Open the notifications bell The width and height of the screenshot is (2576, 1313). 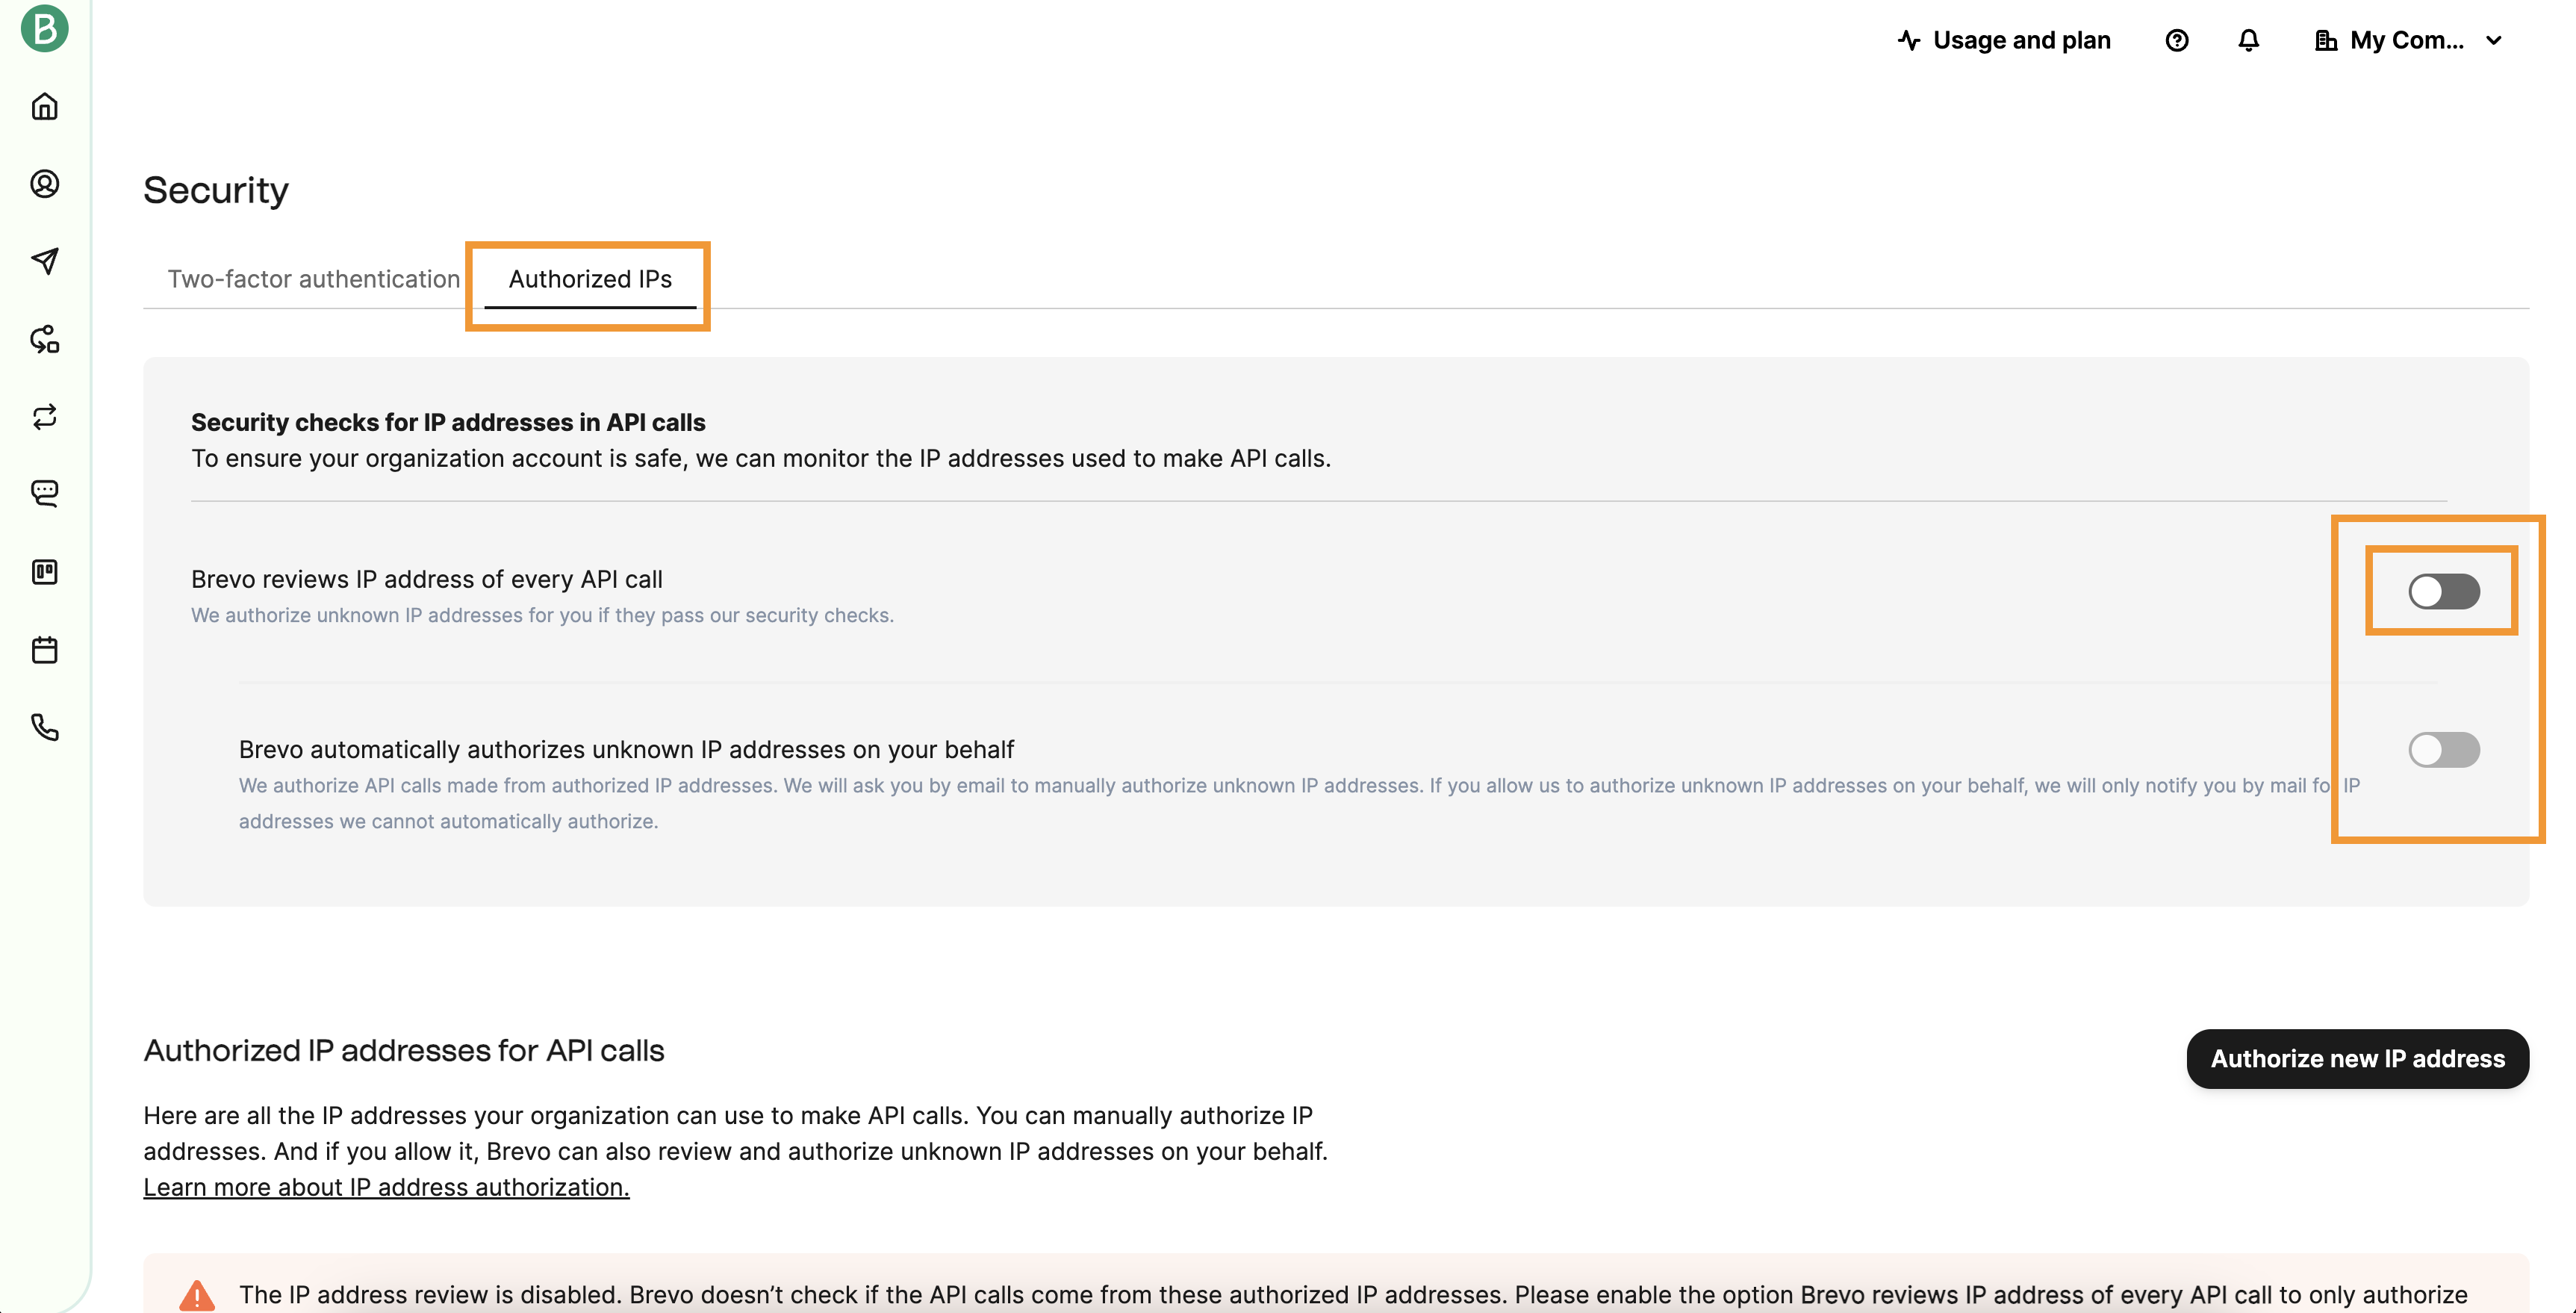[x=2249, y=40]
